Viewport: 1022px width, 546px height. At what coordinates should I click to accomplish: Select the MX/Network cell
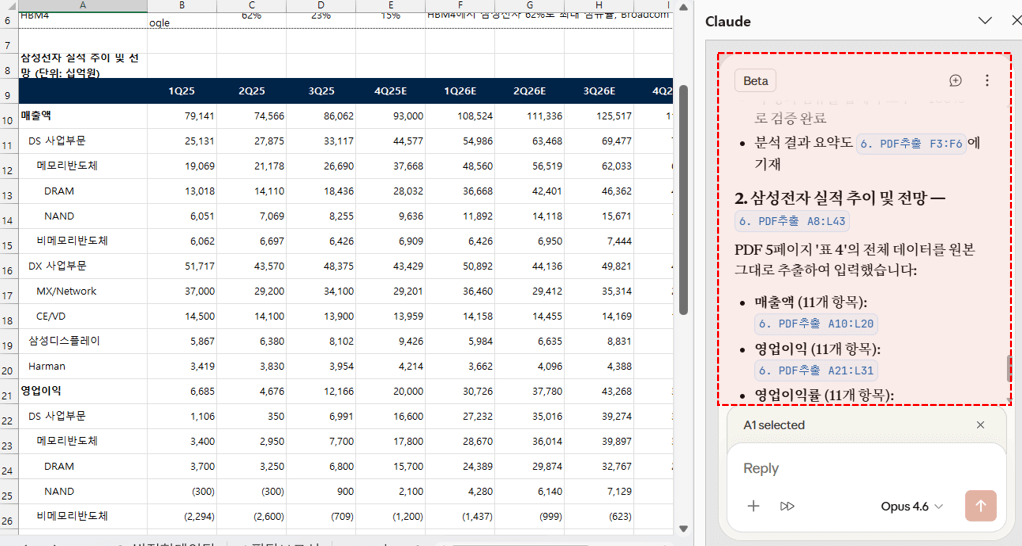tap(83, 291)
